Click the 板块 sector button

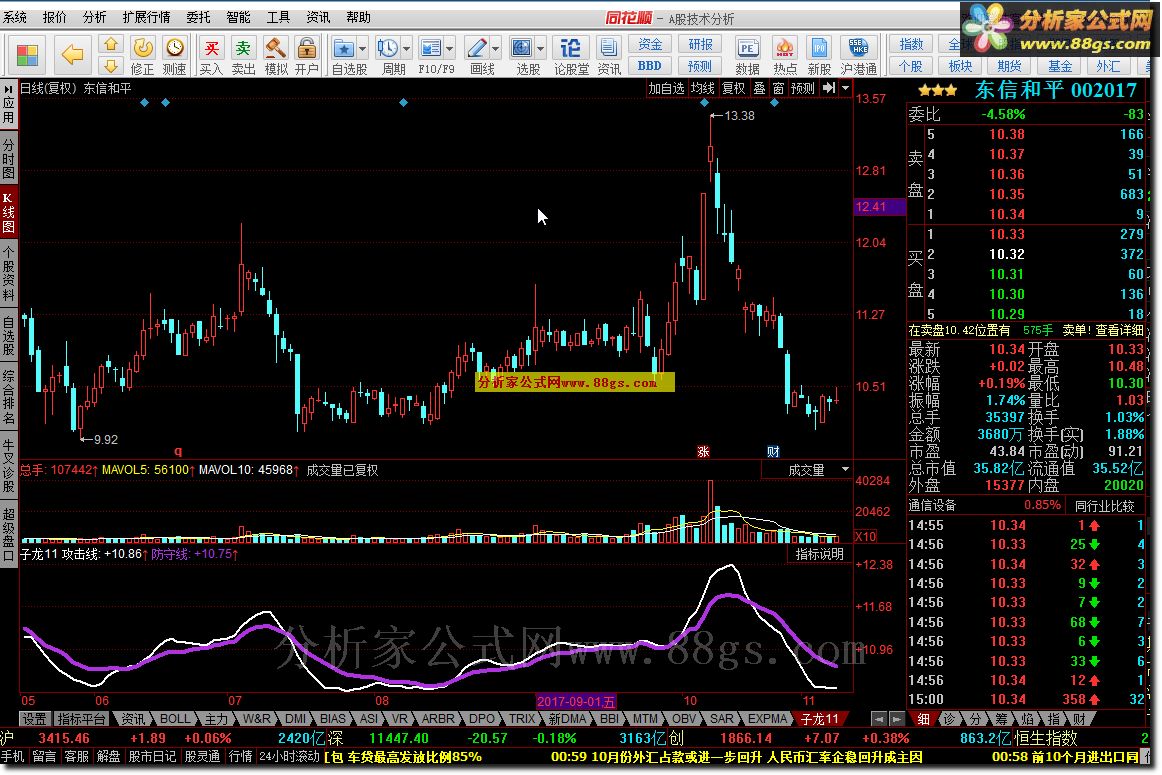960,66
